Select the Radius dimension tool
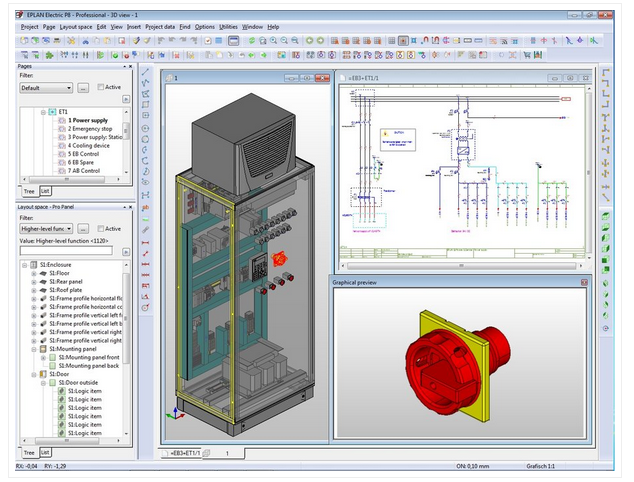 [x=145, y=307]
